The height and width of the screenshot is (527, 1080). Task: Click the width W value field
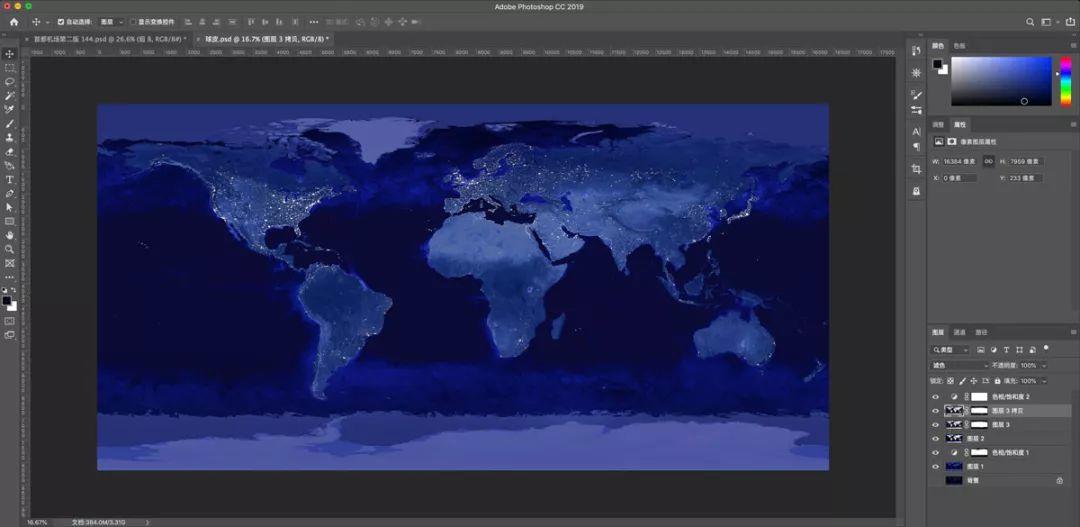pos(959,161)
